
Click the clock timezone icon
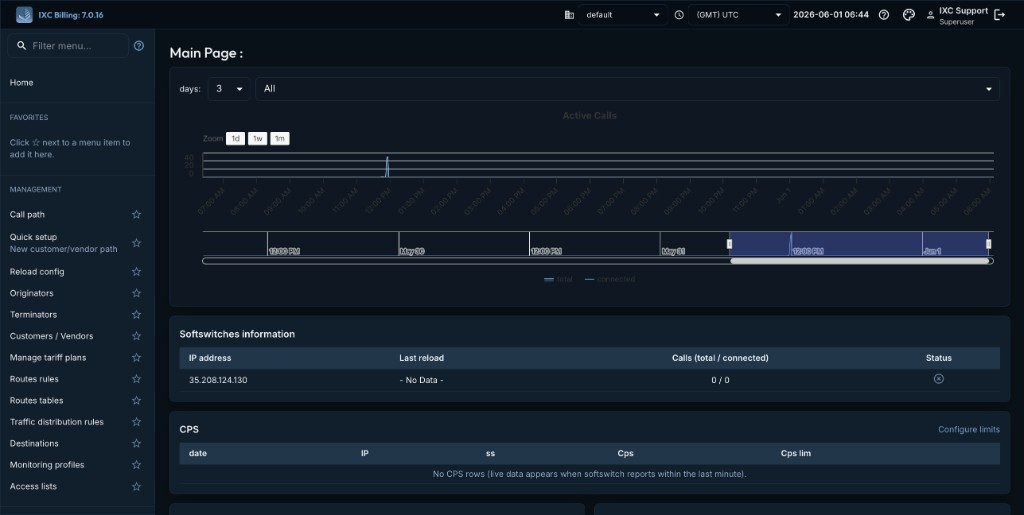click(679, 14)
